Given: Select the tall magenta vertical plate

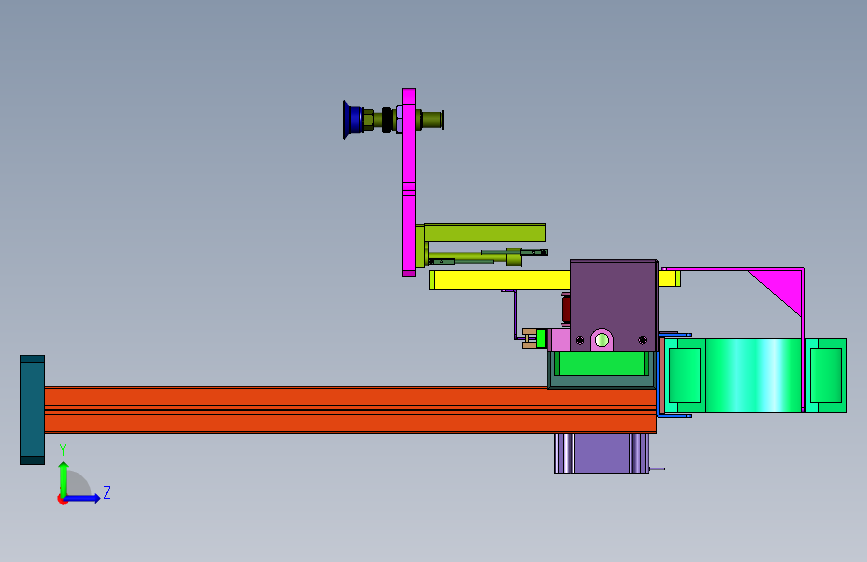Looking at the screenshot, I should [x=409, y=182].
